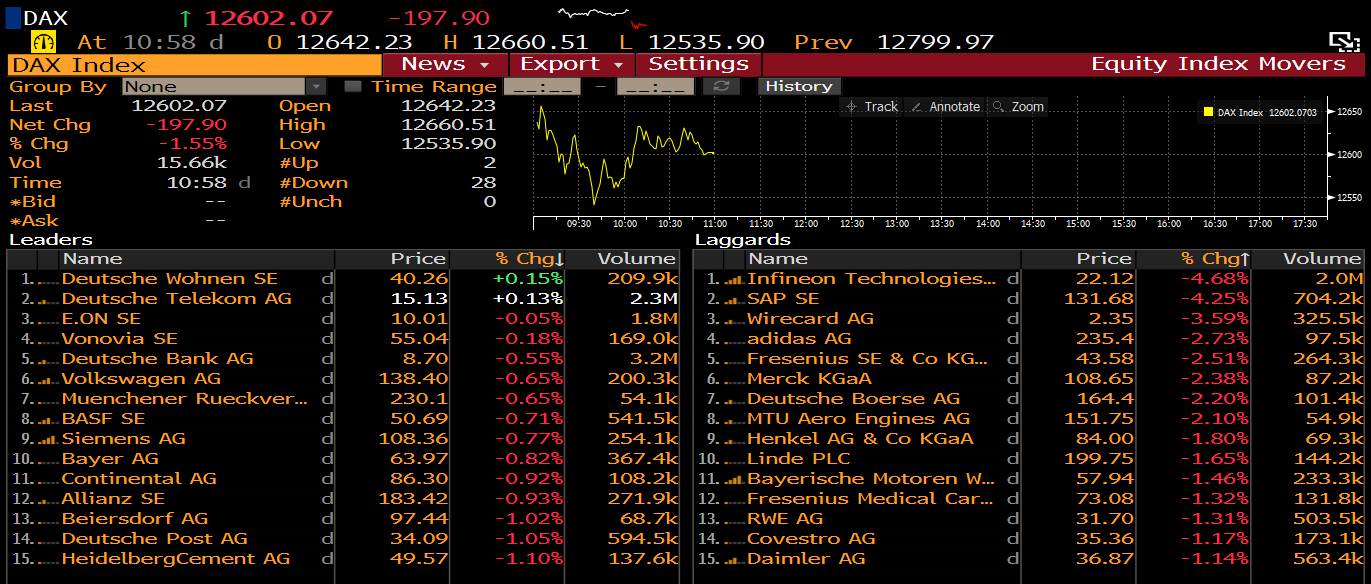Image resolution: width=1371 pixels, height=584 pixels.
Task: Click the Time Range end time field
Action: pyautogui.click(x=655, y=86)
